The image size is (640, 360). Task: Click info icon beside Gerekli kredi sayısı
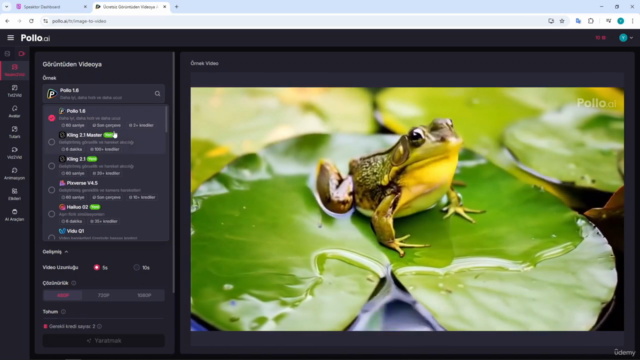(100, 326)
